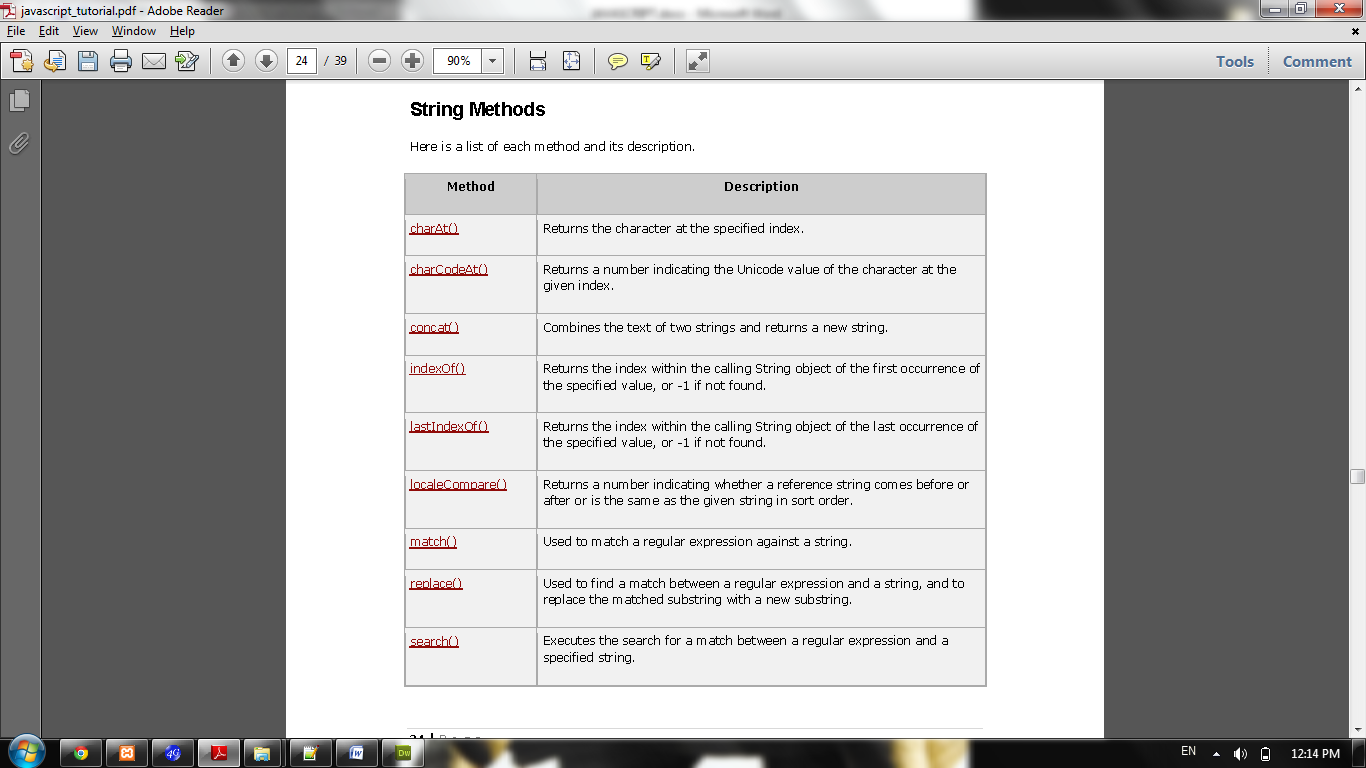
Task: Go to next page down arrow
Action: pyautogui.click(x=266, y=61)
